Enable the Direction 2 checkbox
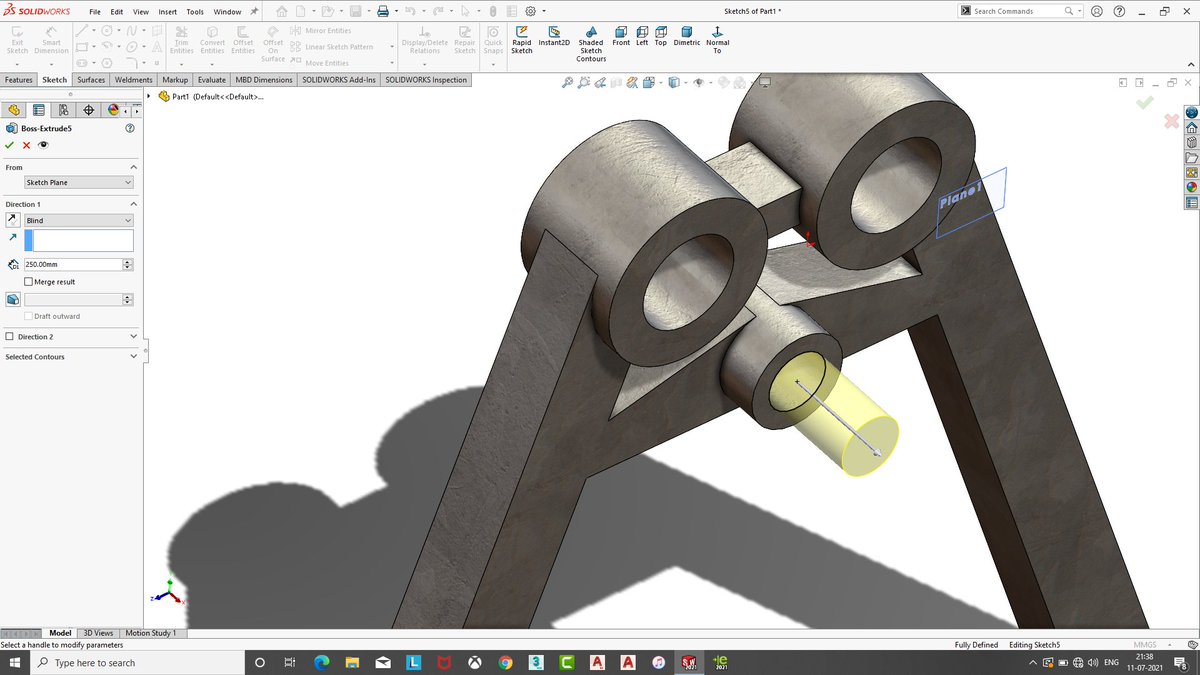 pos(10,337)
